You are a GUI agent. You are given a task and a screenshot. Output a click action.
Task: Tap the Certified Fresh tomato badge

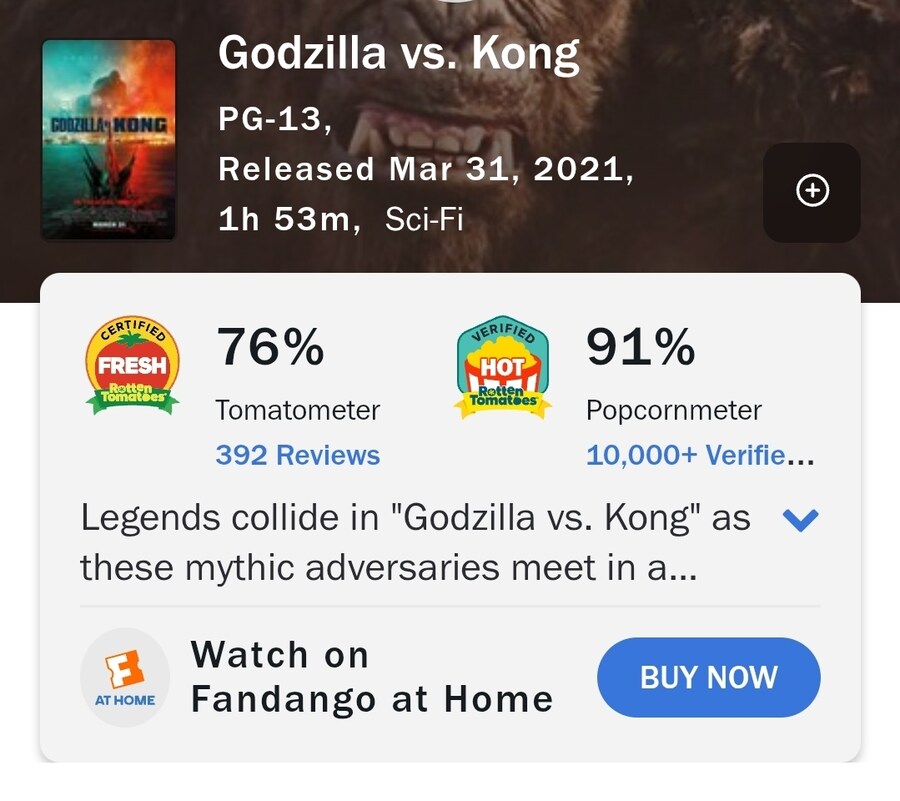[x=133, y=366]
